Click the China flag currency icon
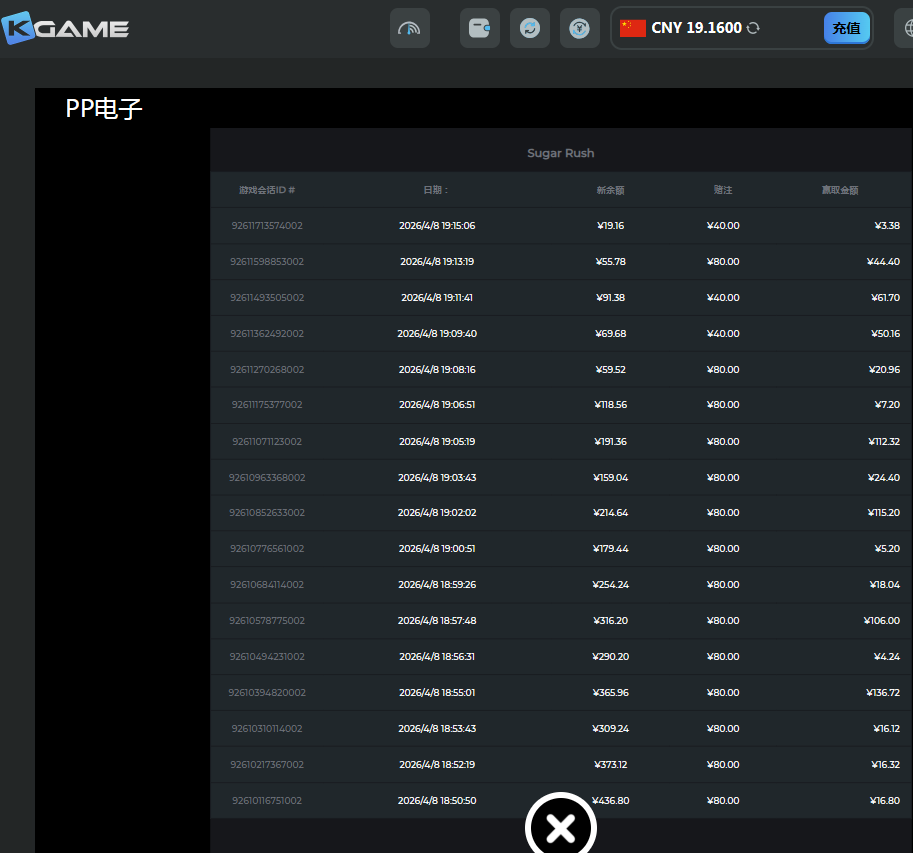 [632, 28]
